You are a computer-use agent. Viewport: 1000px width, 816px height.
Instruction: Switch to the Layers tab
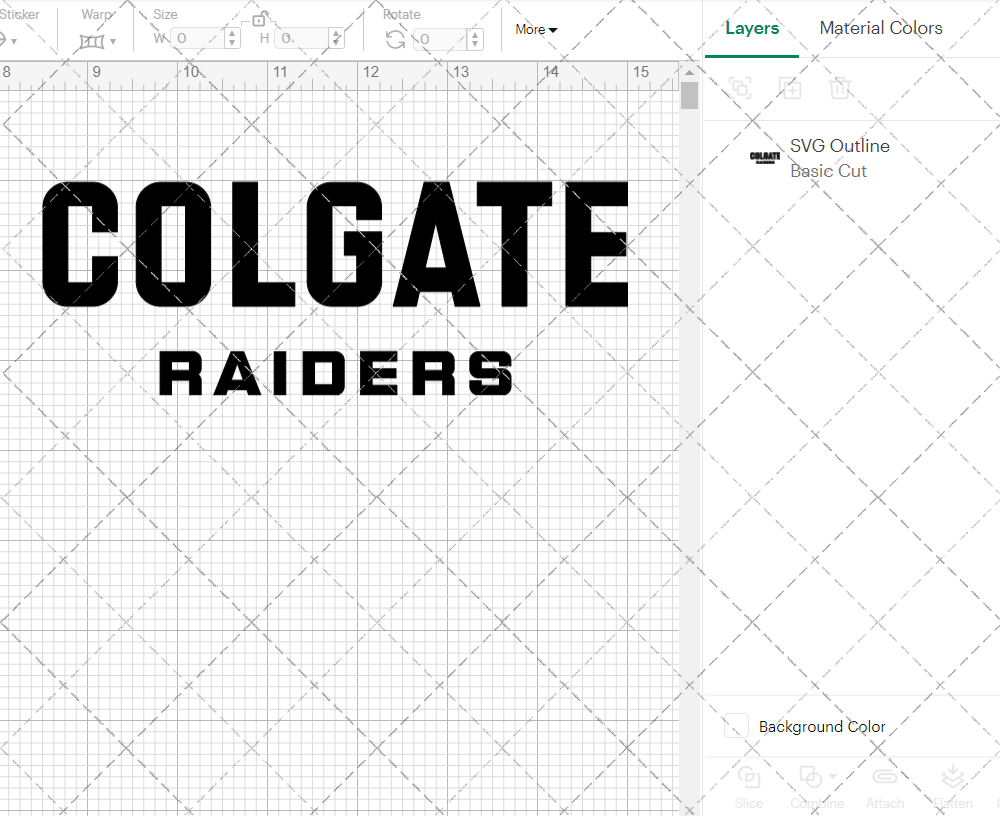point(752,27)
